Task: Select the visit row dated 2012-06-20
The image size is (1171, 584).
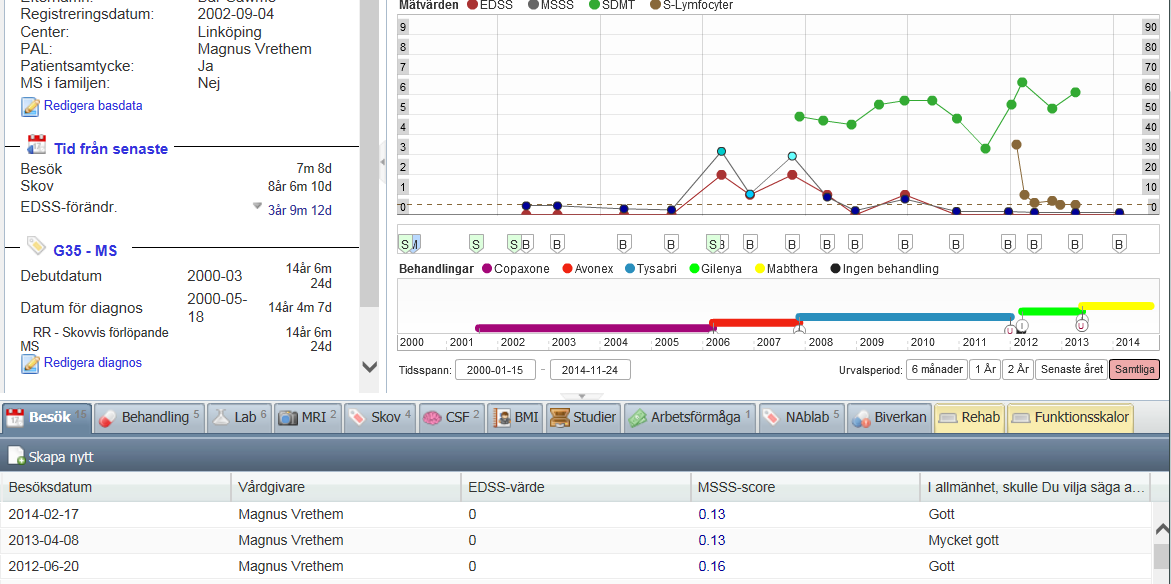Action: 576,566
